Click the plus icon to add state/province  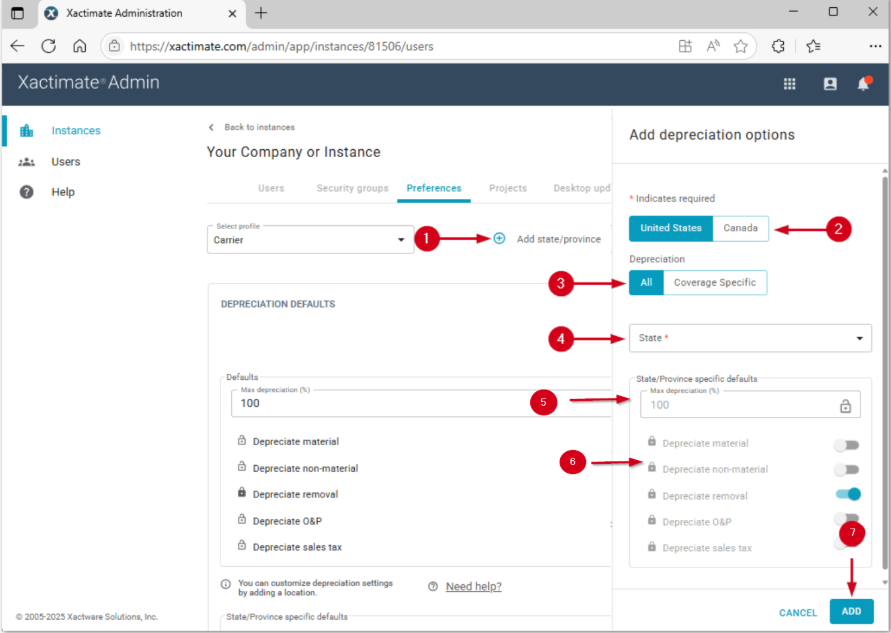click(499, 239)
